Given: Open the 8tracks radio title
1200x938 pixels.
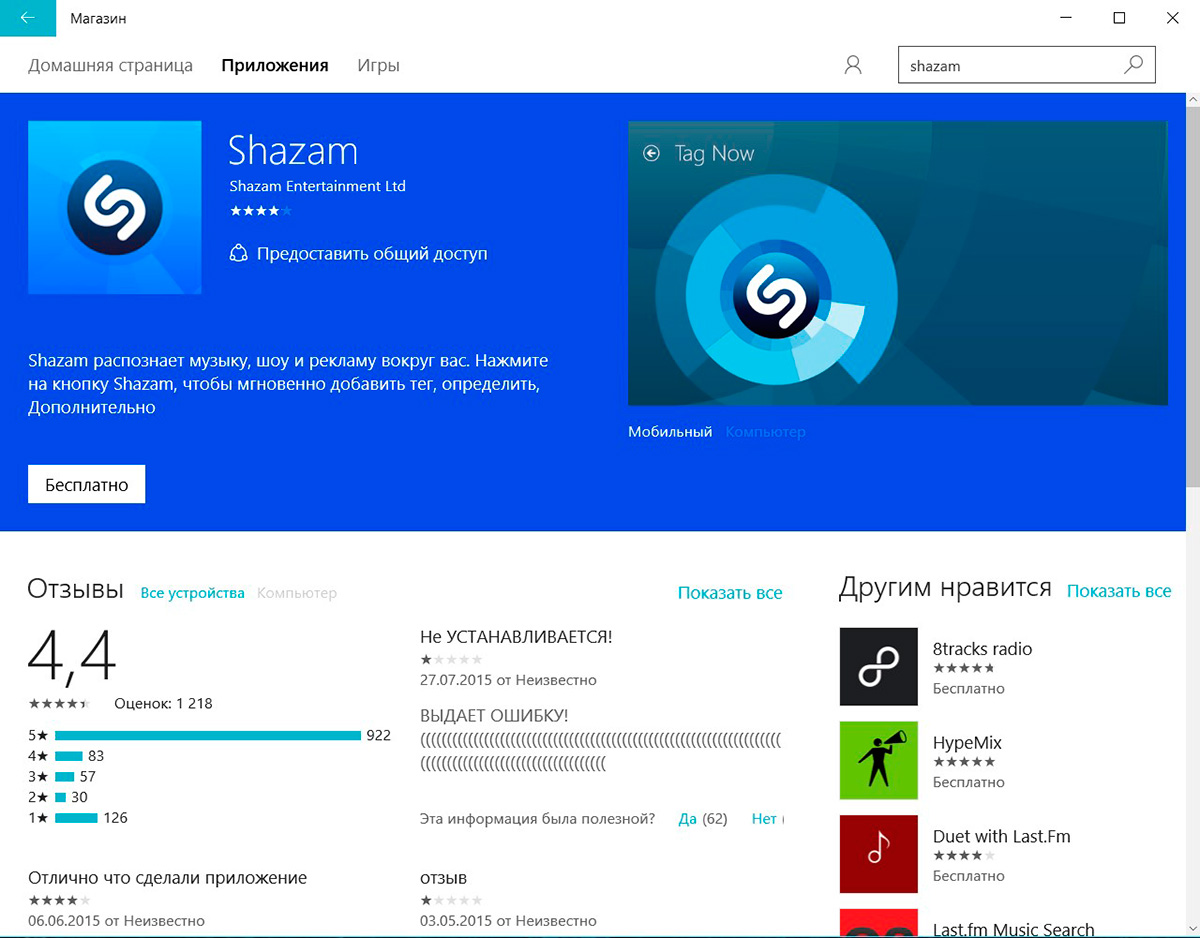Looking at the screenshot, I should [982, 649].
